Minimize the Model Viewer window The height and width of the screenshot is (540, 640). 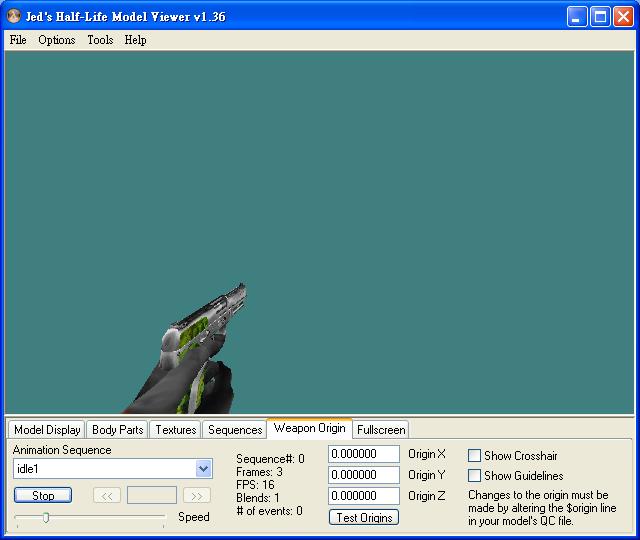577,17
